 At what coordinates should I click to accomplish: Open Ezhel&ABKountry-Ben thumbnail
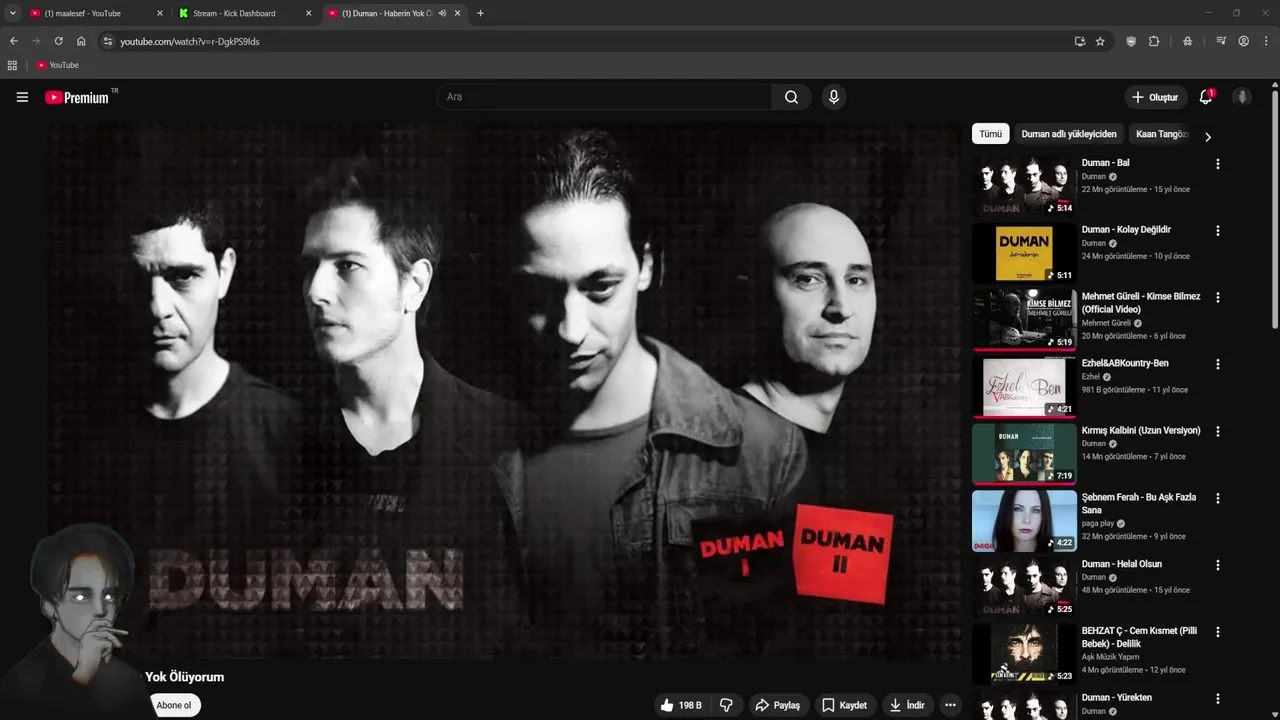coord(1024,387)
